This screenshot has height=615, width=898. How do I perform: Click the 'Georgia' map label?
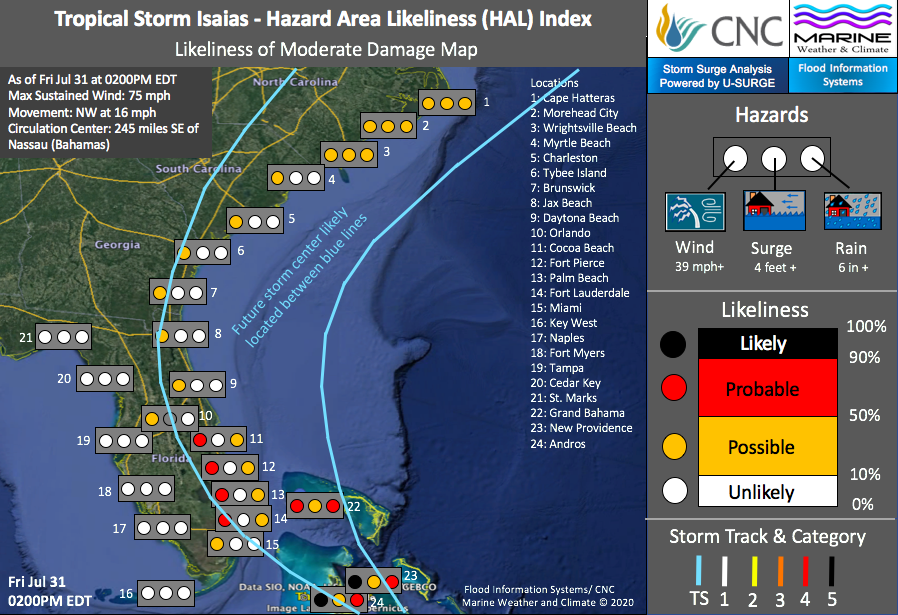[x=117, y=245]
